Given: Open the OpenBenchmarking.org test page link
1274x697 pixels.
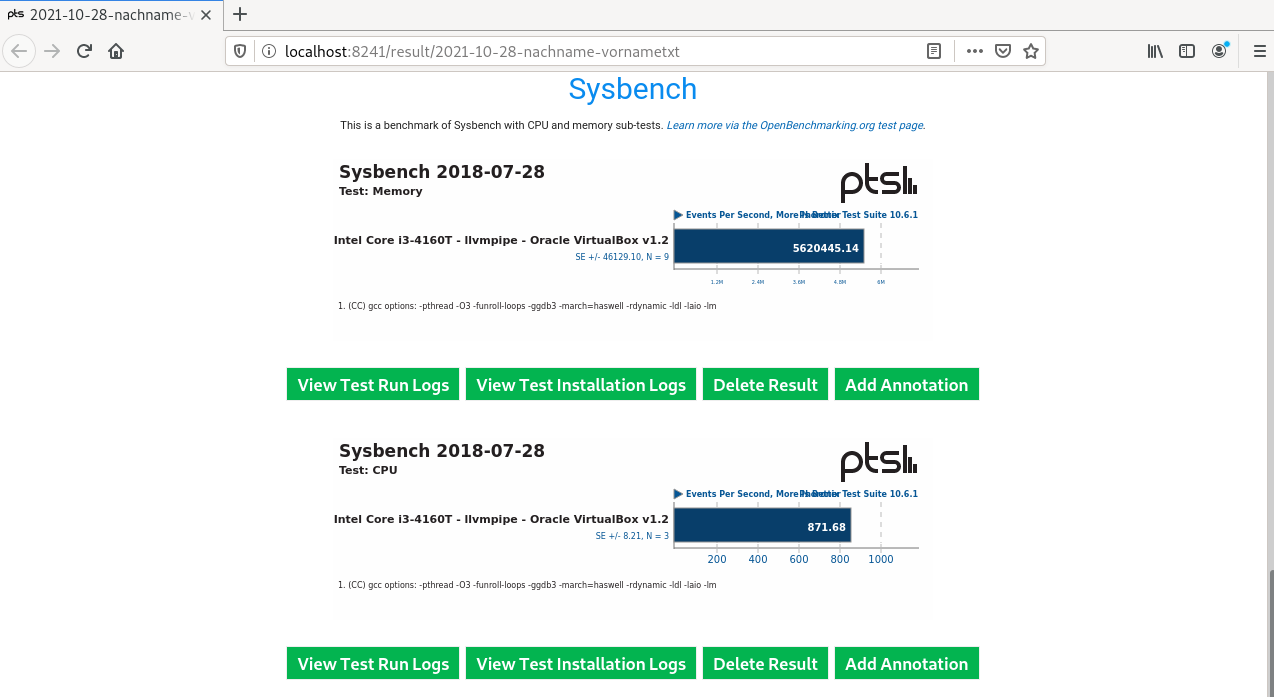Looking at the screenshot, I should 796,126.
